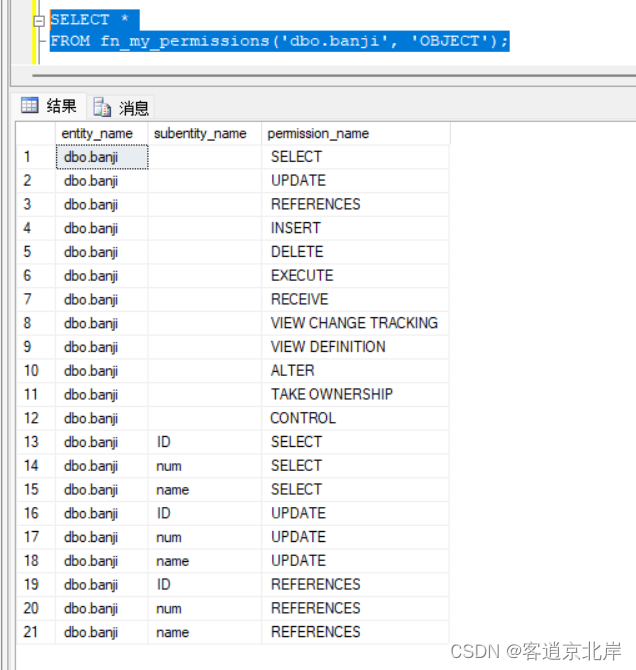This screenshot has width=636, height=670.
Task: Collapse the SELECT query code block
Action: coord(39,21)
